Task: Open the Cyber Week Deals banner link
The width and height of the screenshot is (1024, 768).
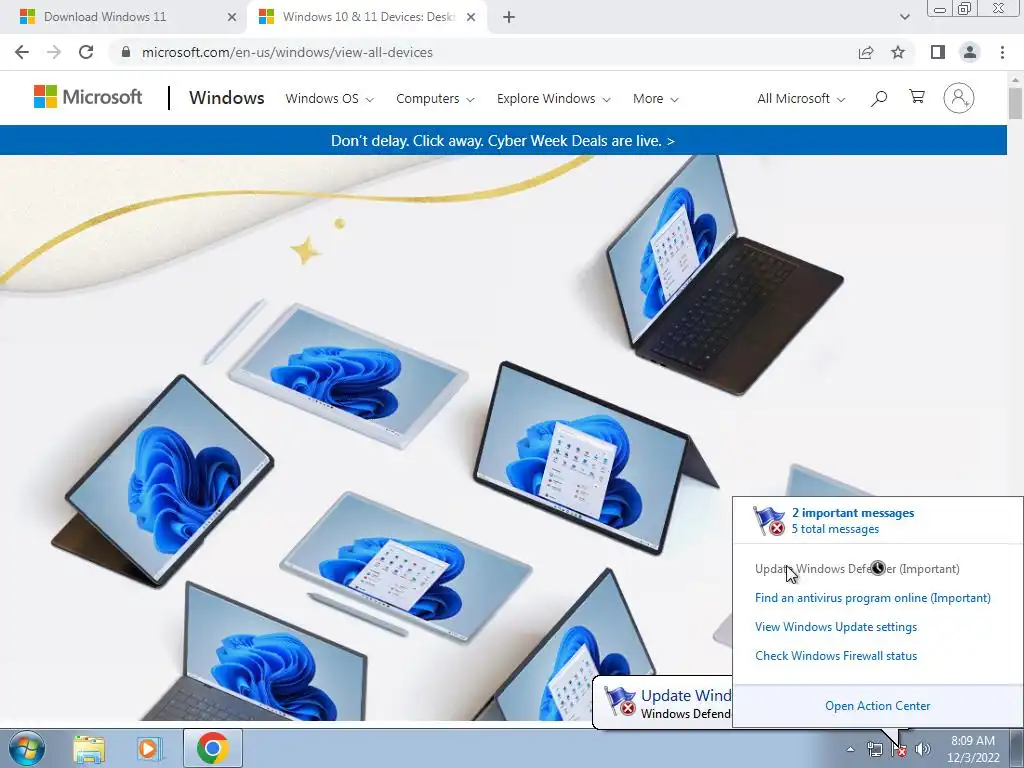Action: pyautogui.click(x=502, y=140)
